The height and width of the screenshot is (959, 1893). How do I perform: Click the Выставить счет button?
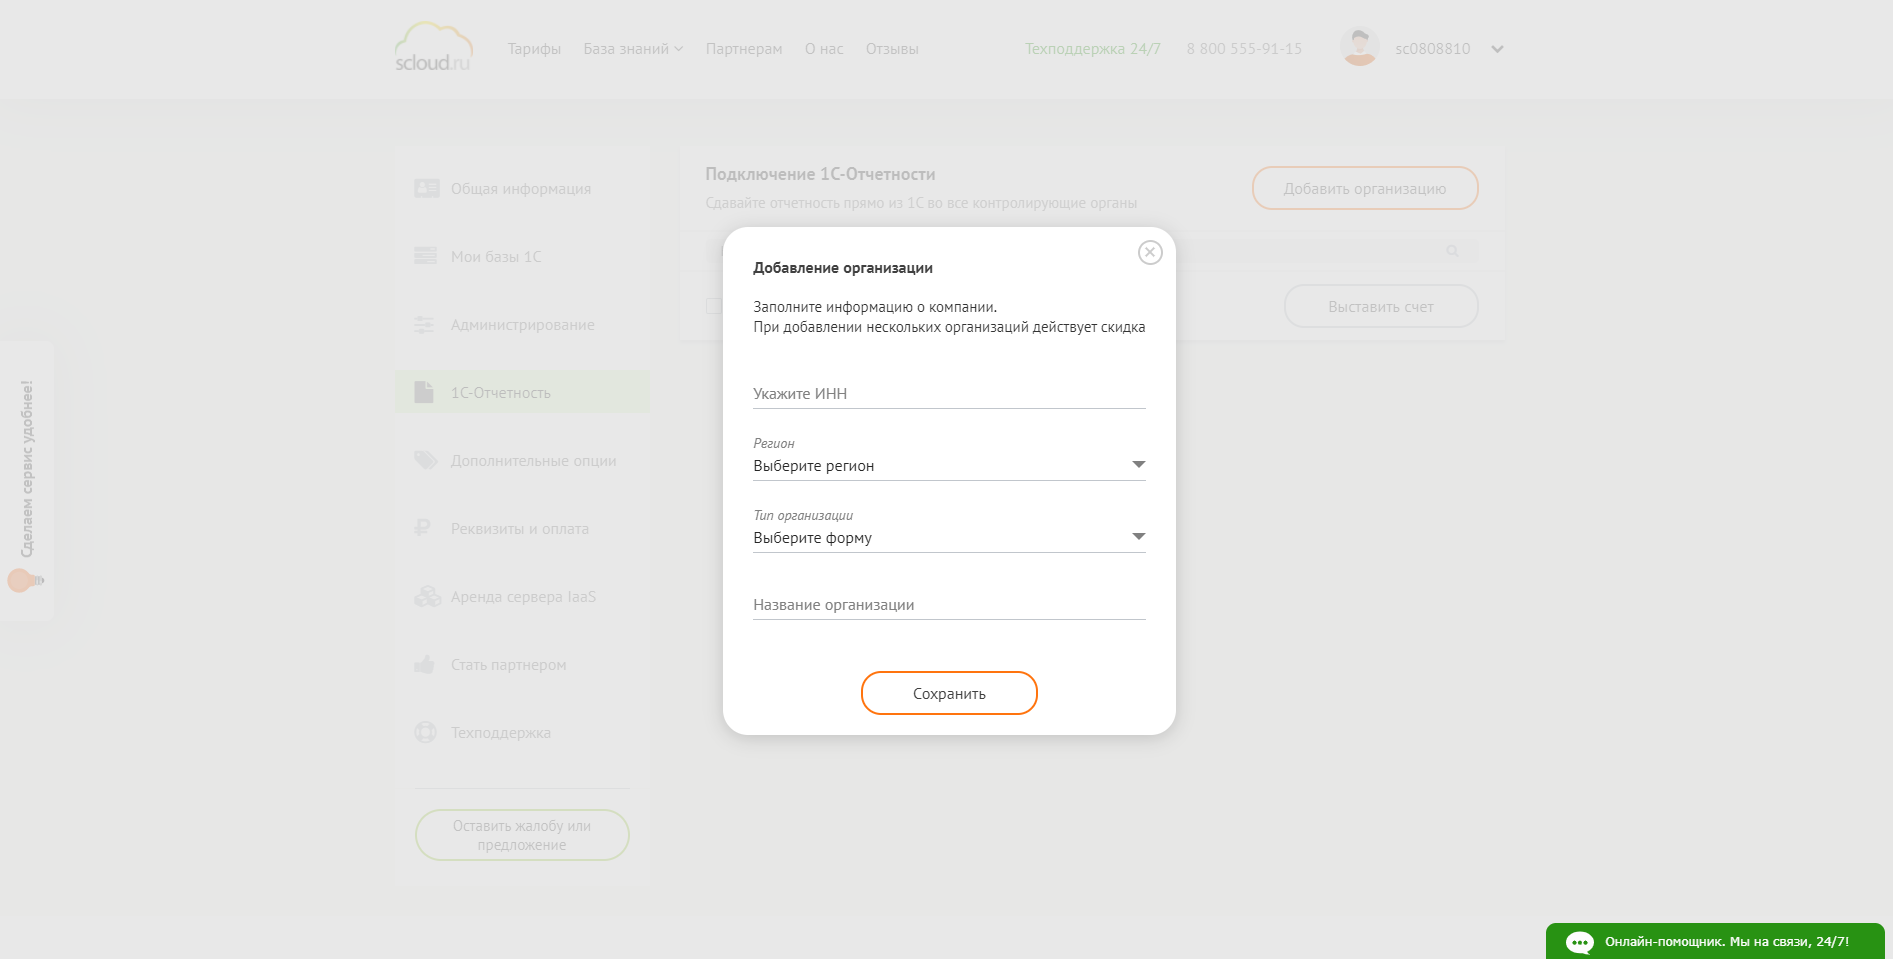point(1381,306)
